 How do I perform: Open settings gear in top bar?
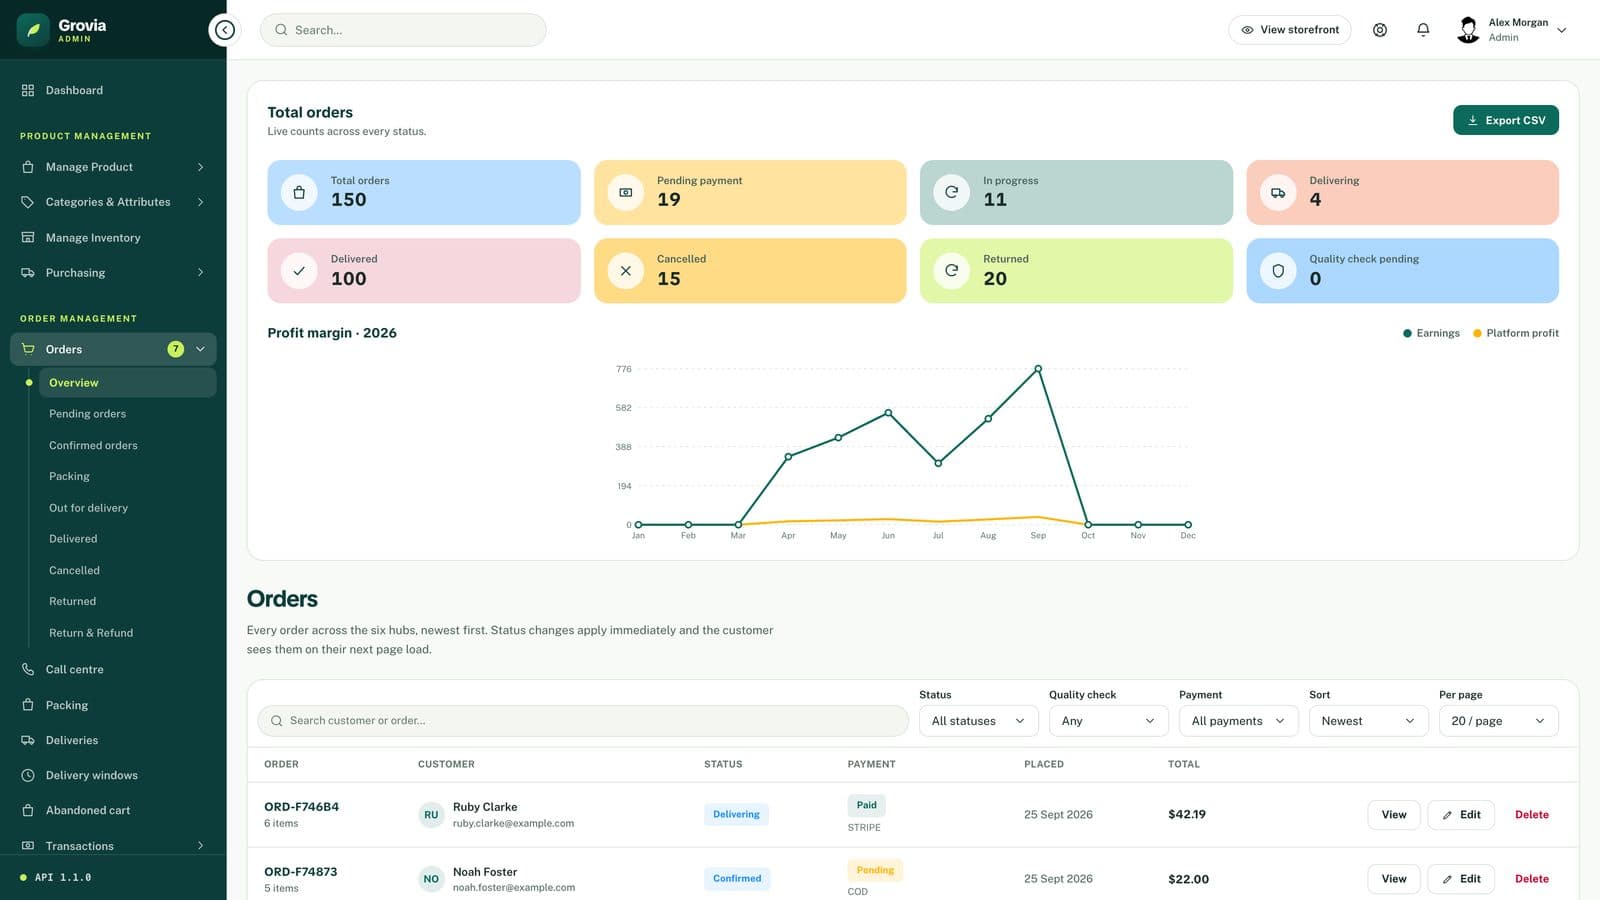tap(1380, 30)
